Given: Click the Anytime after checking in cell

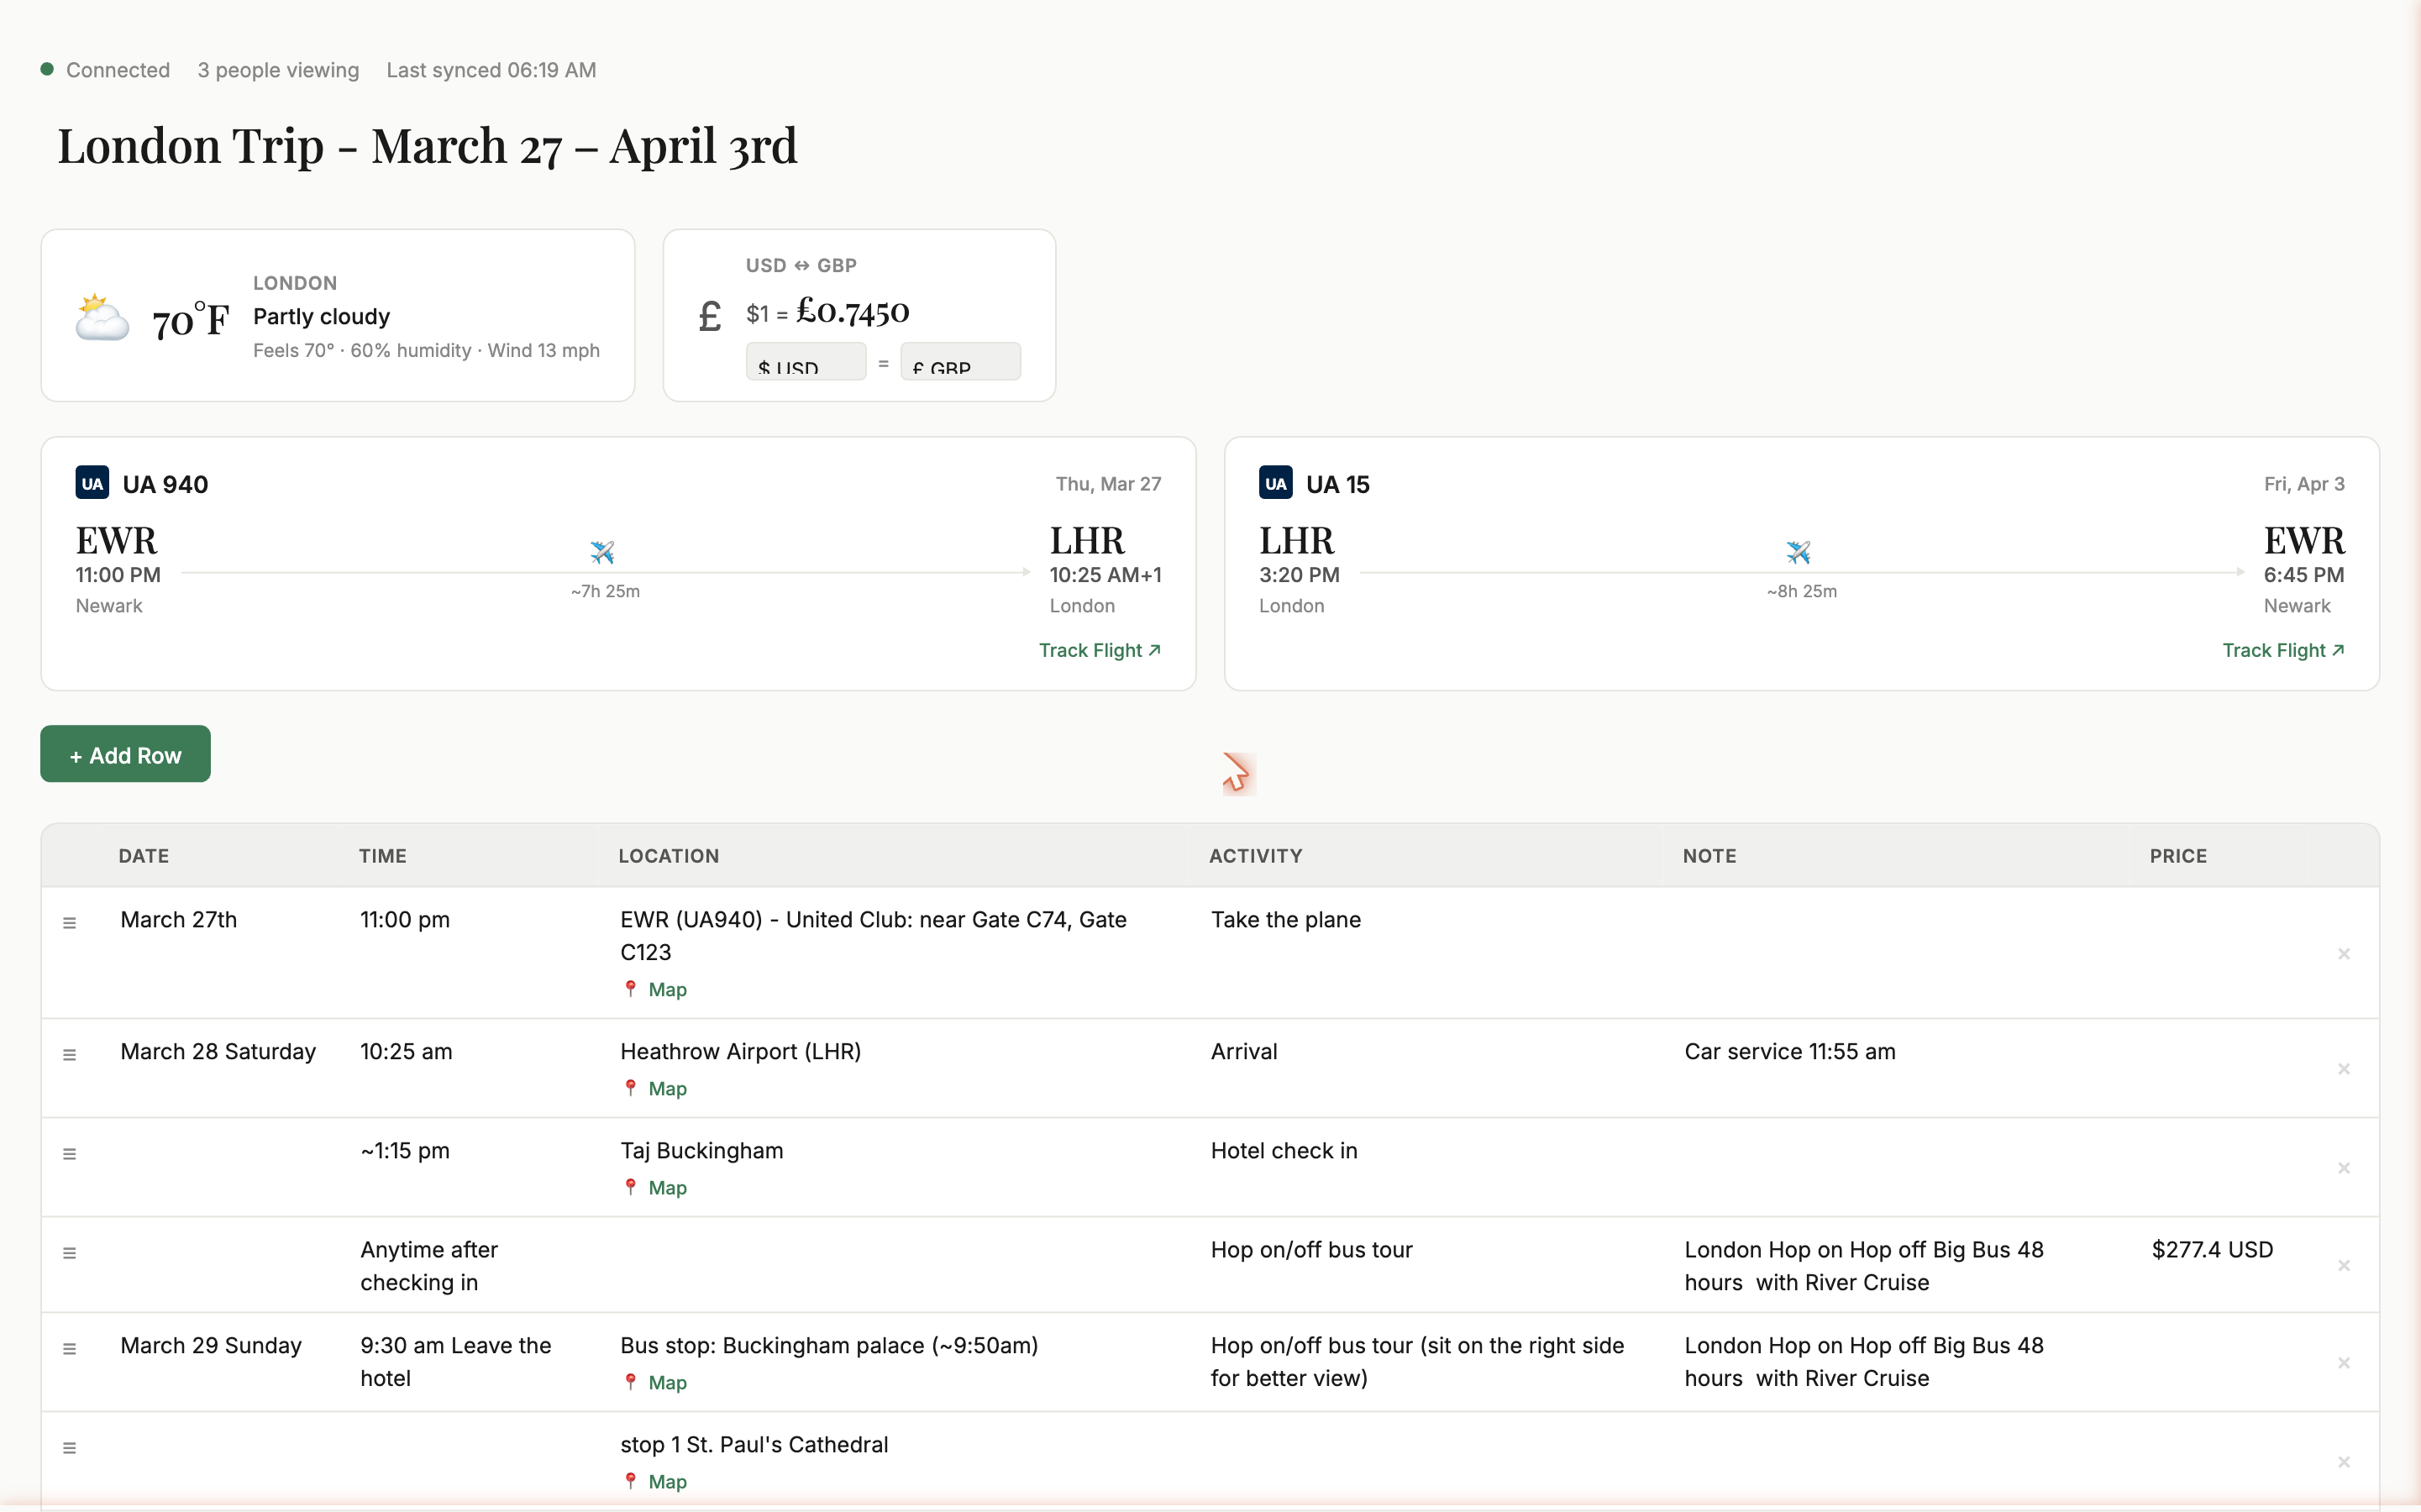Looking at the screenshot, I should click(x=429, y=1265).
